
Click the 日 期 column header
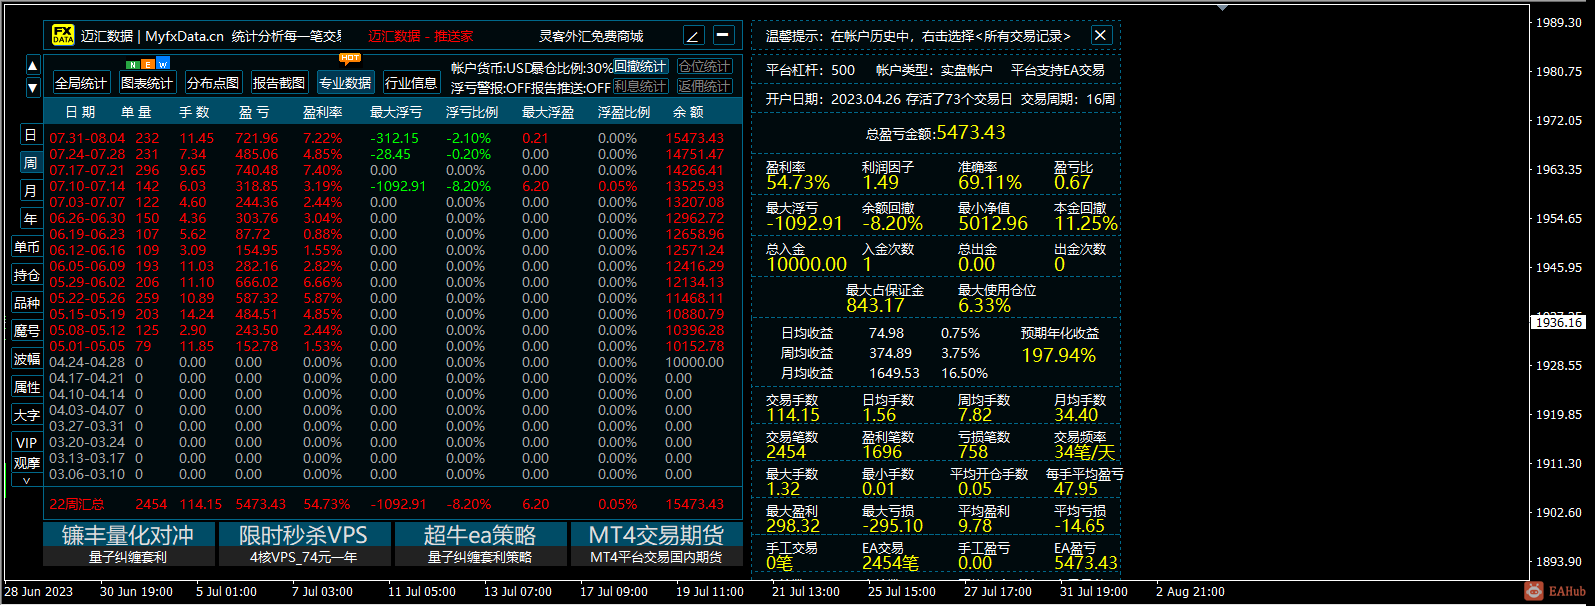click(80, 112)
